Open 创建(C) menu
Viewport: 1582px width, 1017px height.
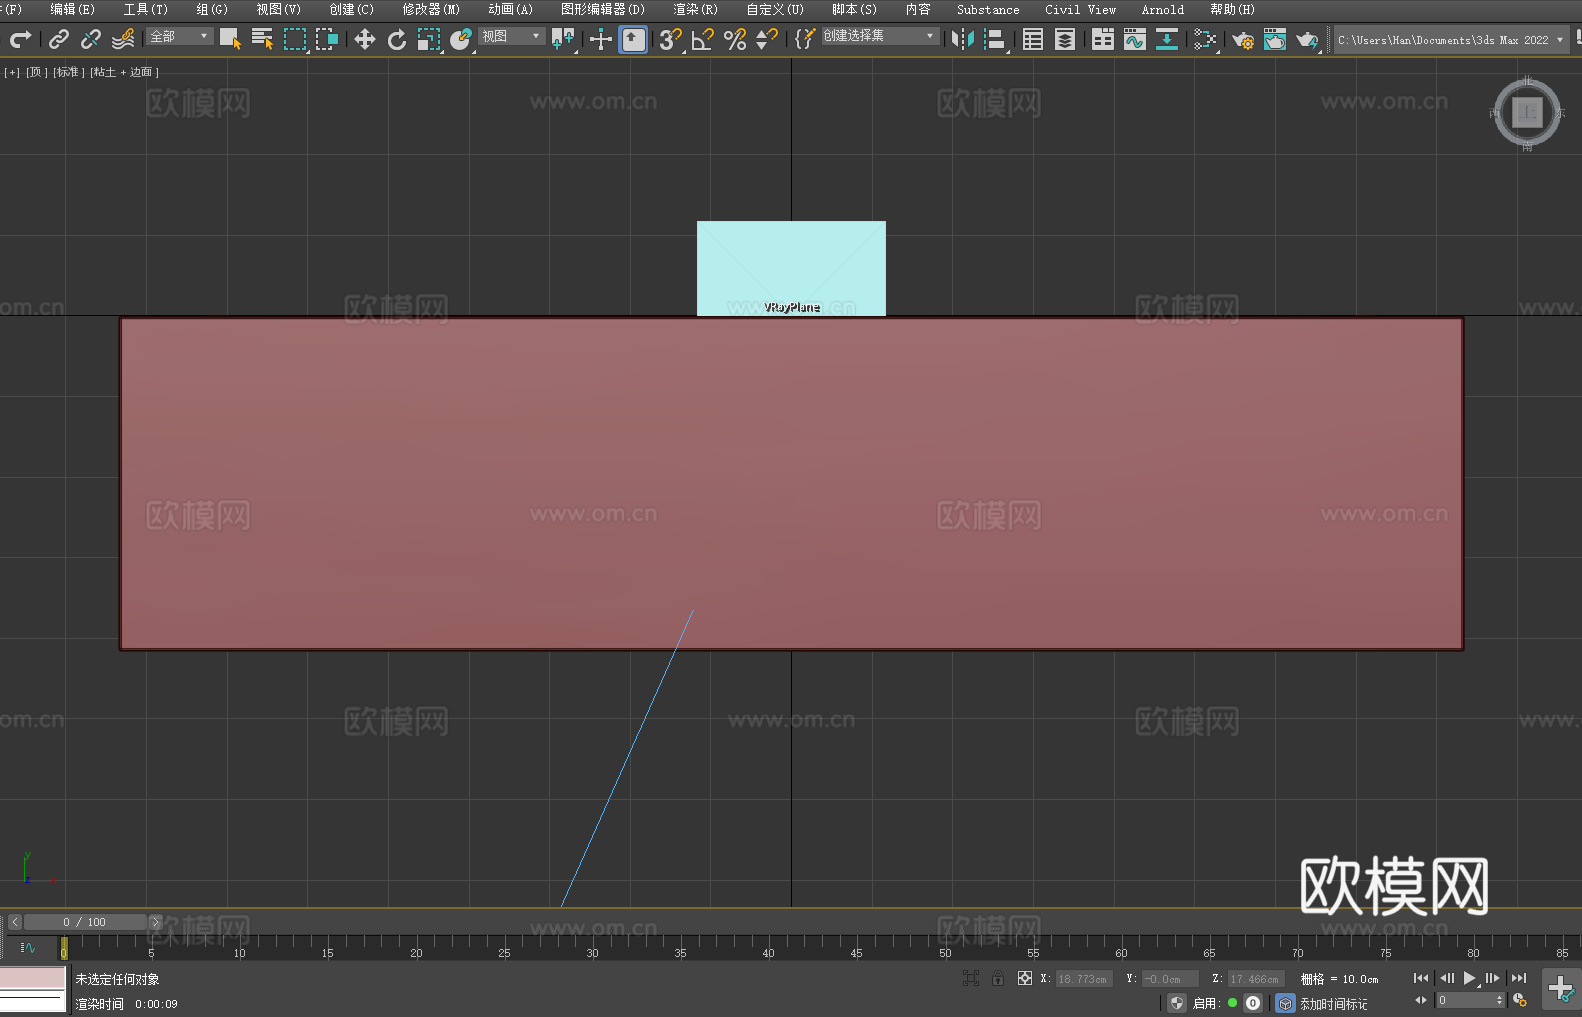pyautogui.click(x=351, y=10)
